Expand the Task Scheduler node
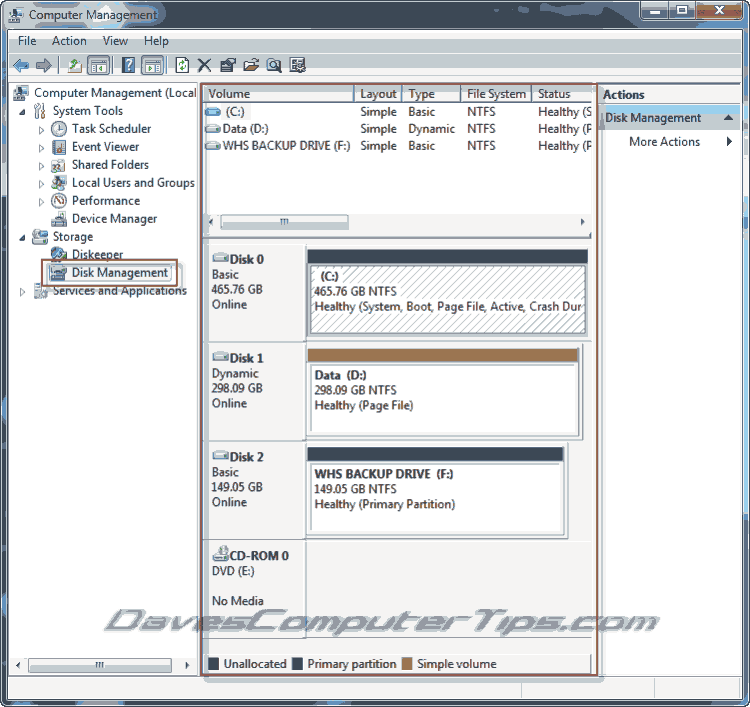 41,130
